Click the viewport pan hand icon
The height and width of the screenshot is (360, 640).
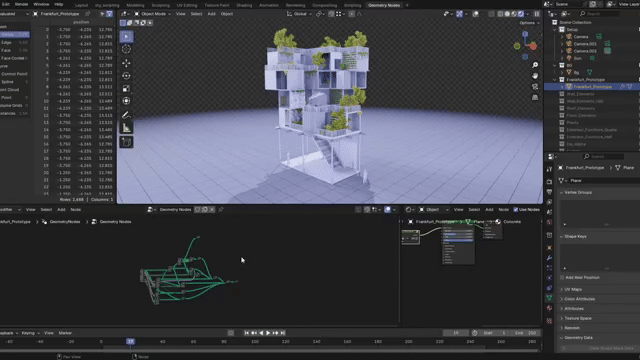pos(535,76)
